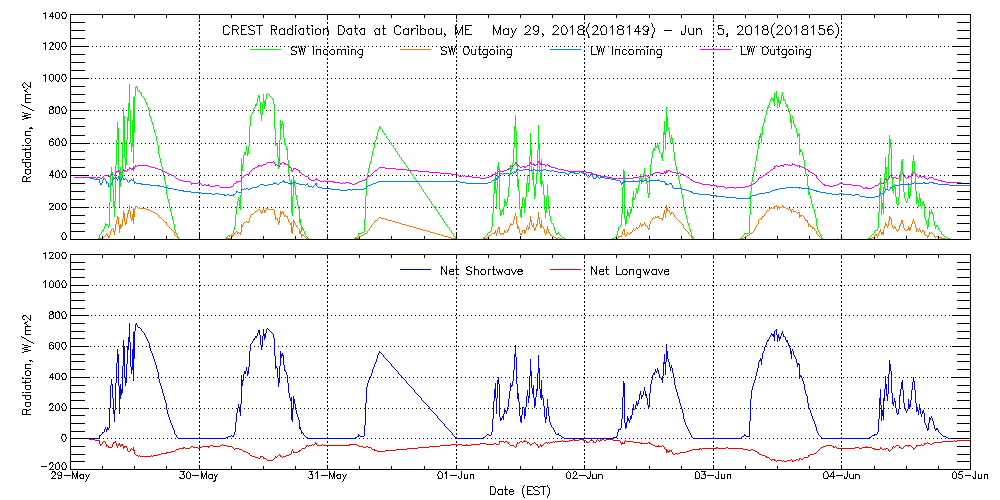Click the 04-Jun date tick label
The width and height of the screenshot is (1000, 500).
point(841,476)
